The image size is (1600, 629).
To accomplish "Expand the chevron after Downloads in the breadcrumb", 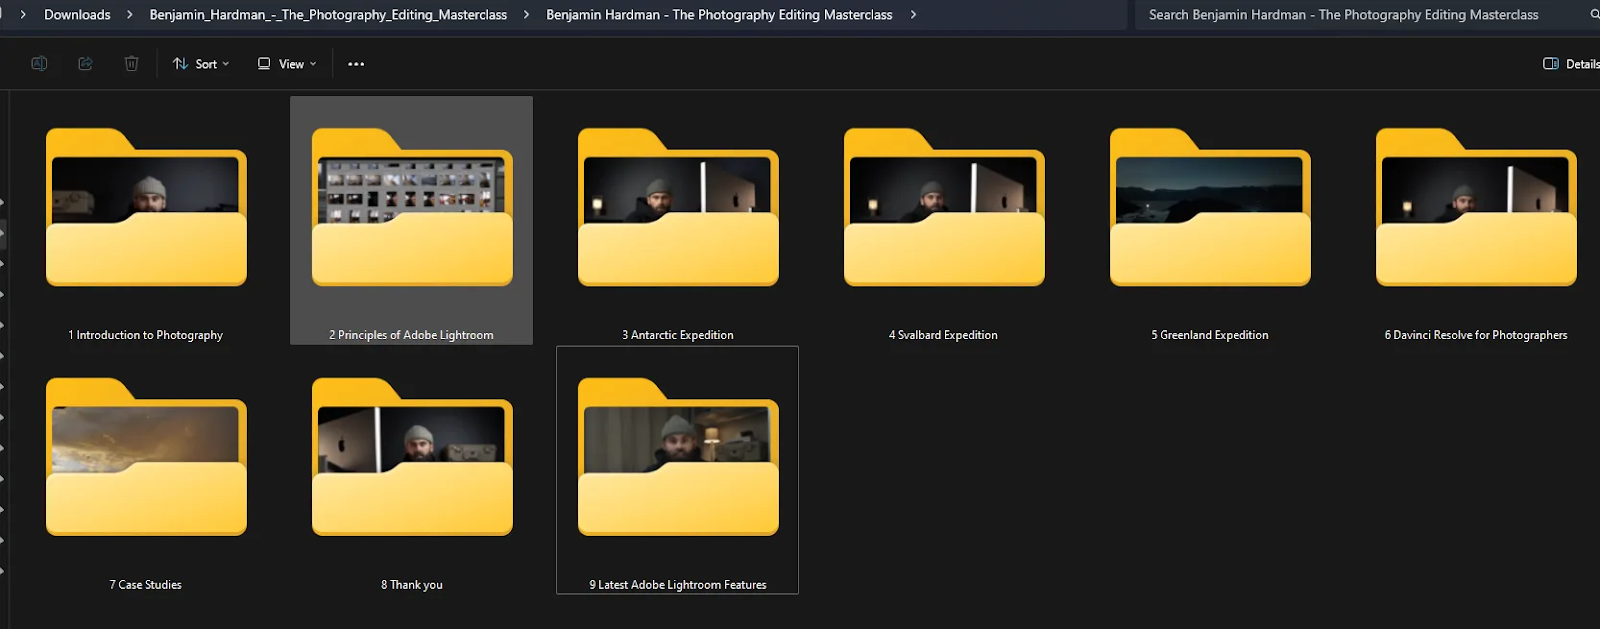I will click(130, 15).
